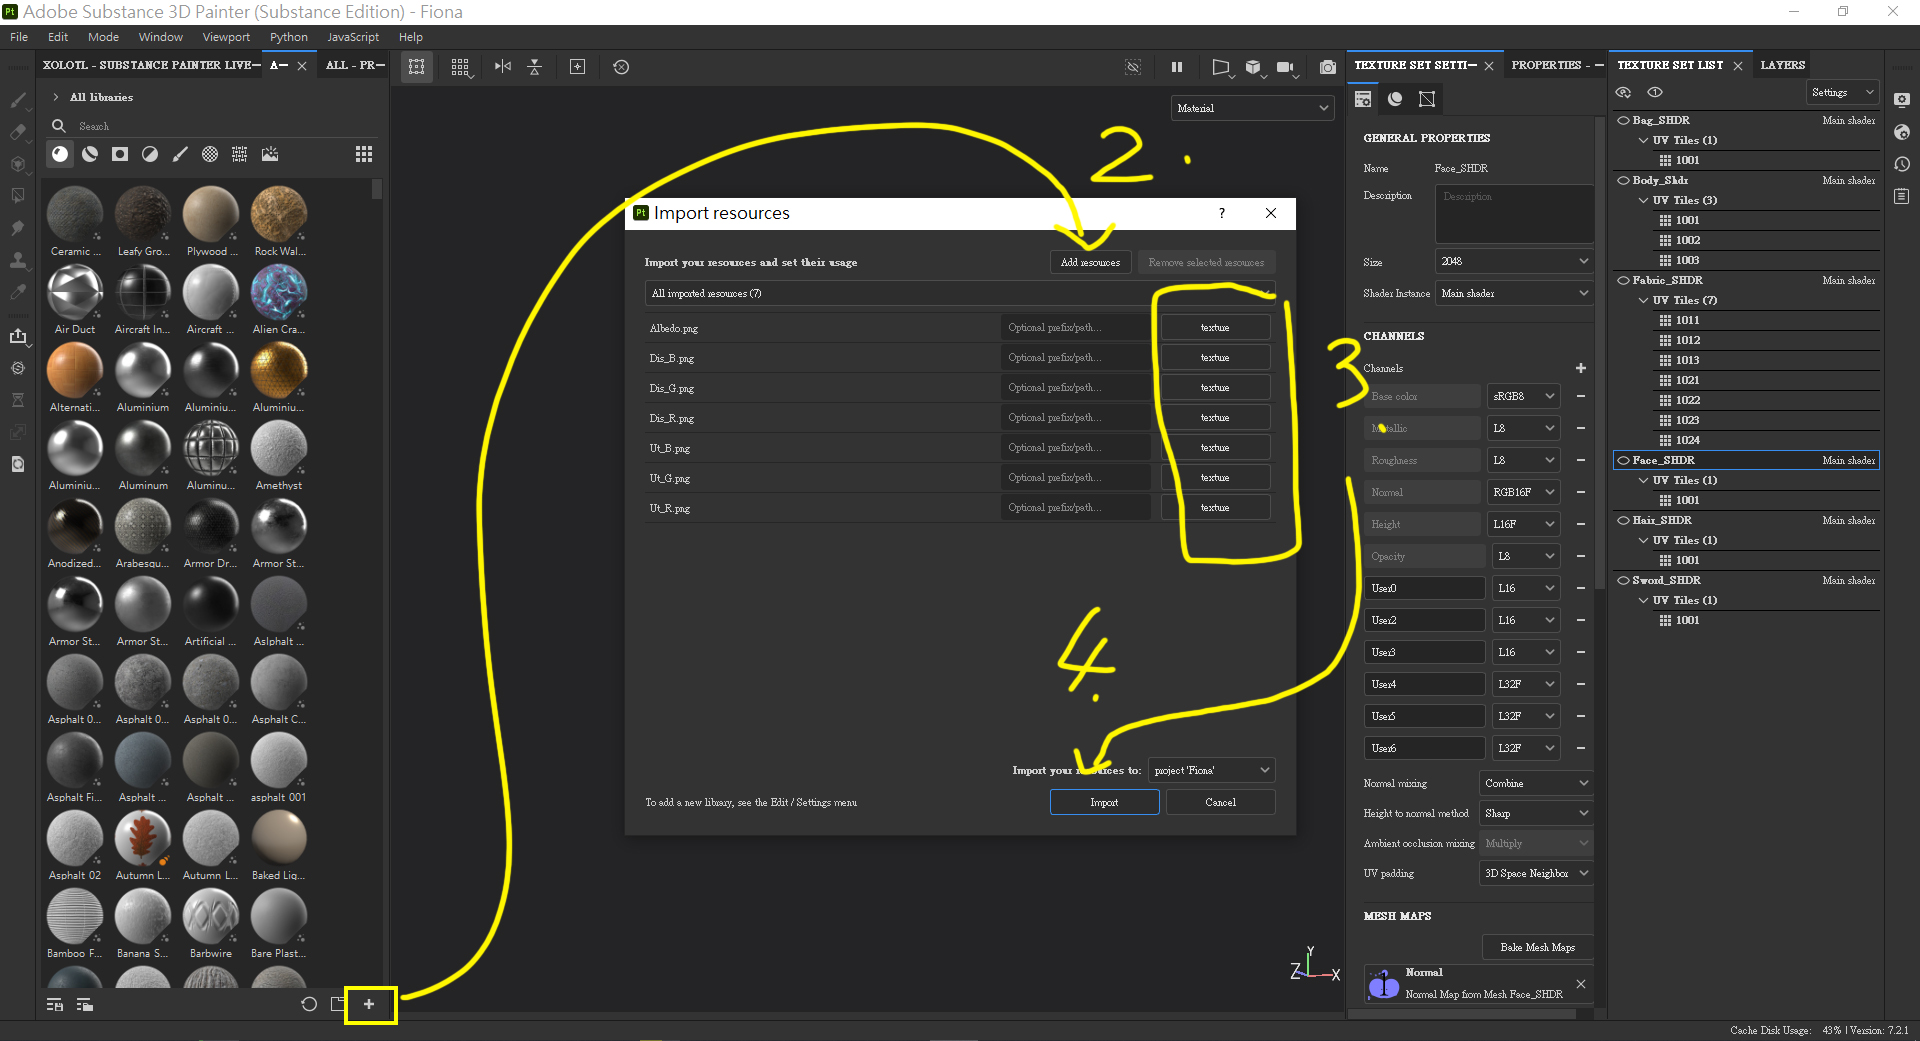
Task: Flip the viewport with the mirror icon
Action: [503, 67]
